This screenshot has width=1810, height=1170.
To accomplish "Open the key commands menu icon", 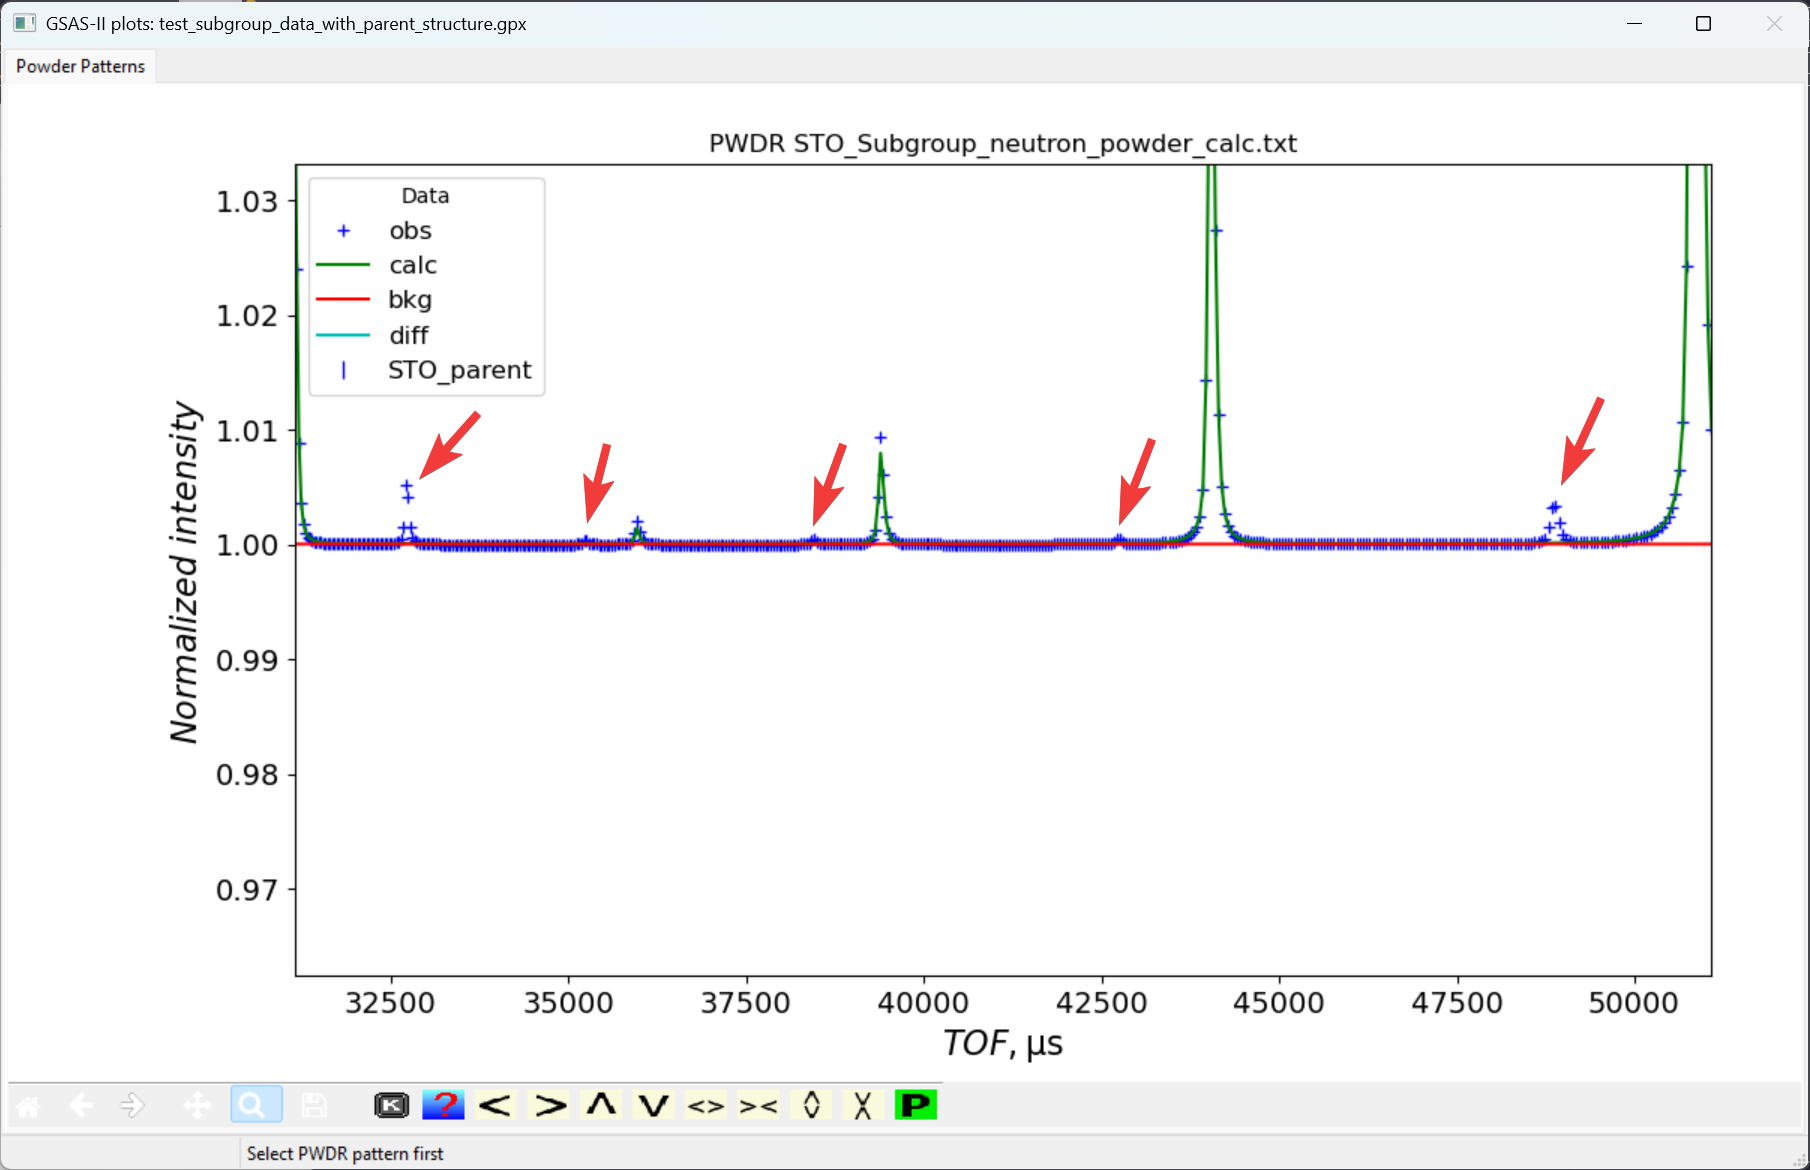I will click(391, 1104).
